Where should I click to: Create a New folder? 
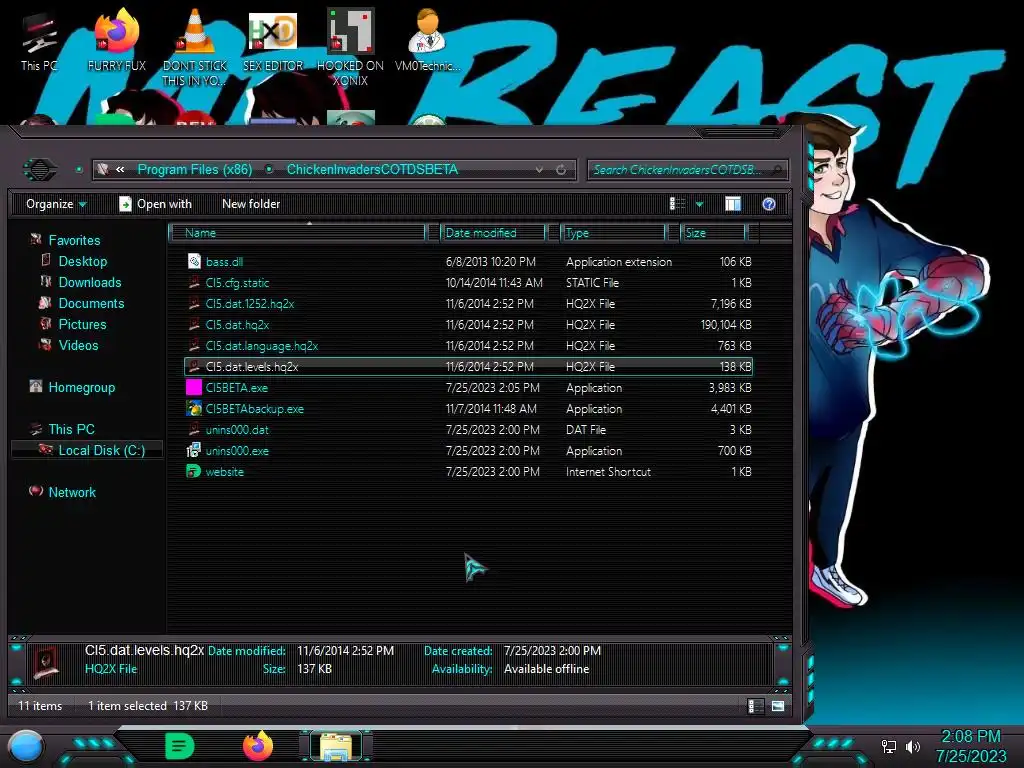pos(251,204)
